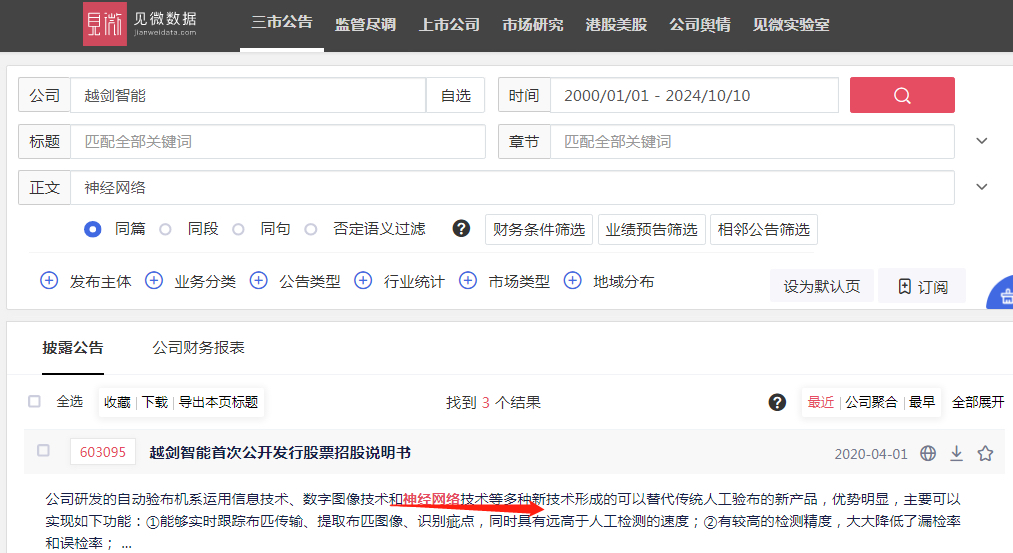The height and width of the screenshot is (553, 1013).
Task: Open the 市场研究 nav tab
Action: click(x=532, y=25)
